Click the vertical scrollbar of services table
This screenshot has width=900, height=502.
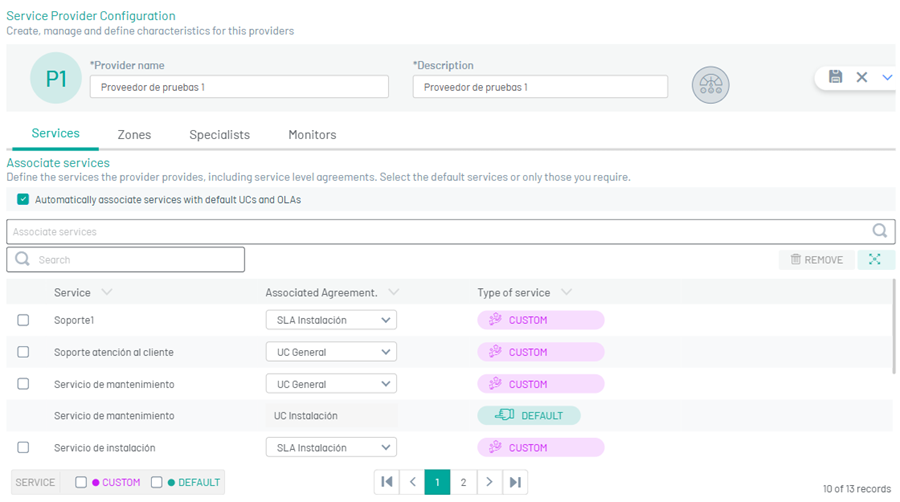coord(893,326)
